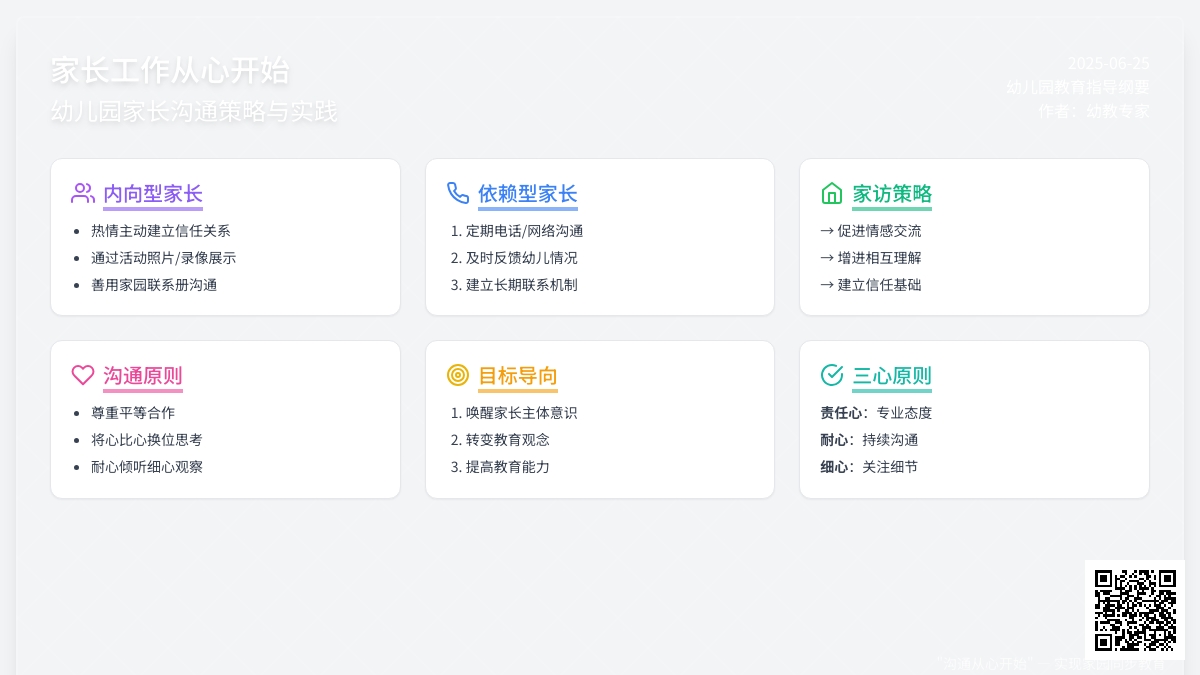Click the phone icon beside 依赖型家长
1200x675 pixels.
(x=458, y=193)
